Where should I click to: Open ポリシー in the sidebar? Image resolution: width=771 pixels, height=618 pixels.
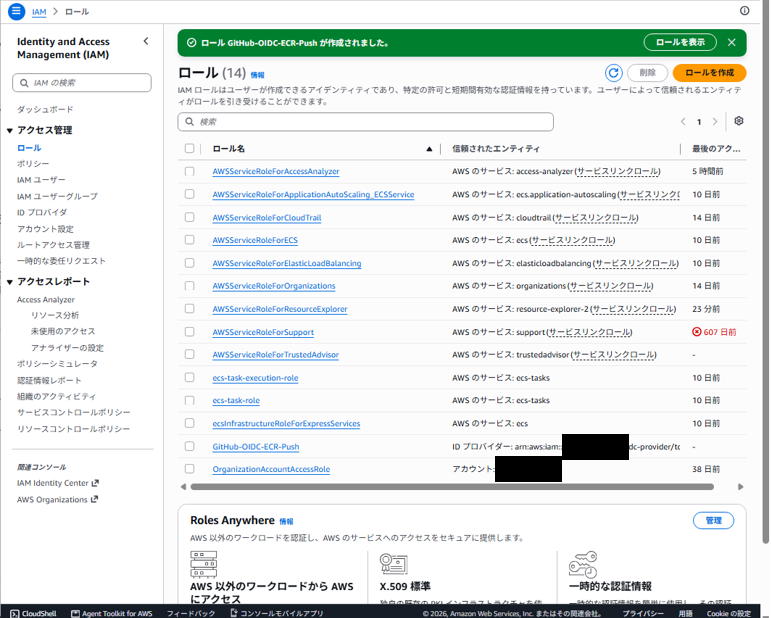33,164
